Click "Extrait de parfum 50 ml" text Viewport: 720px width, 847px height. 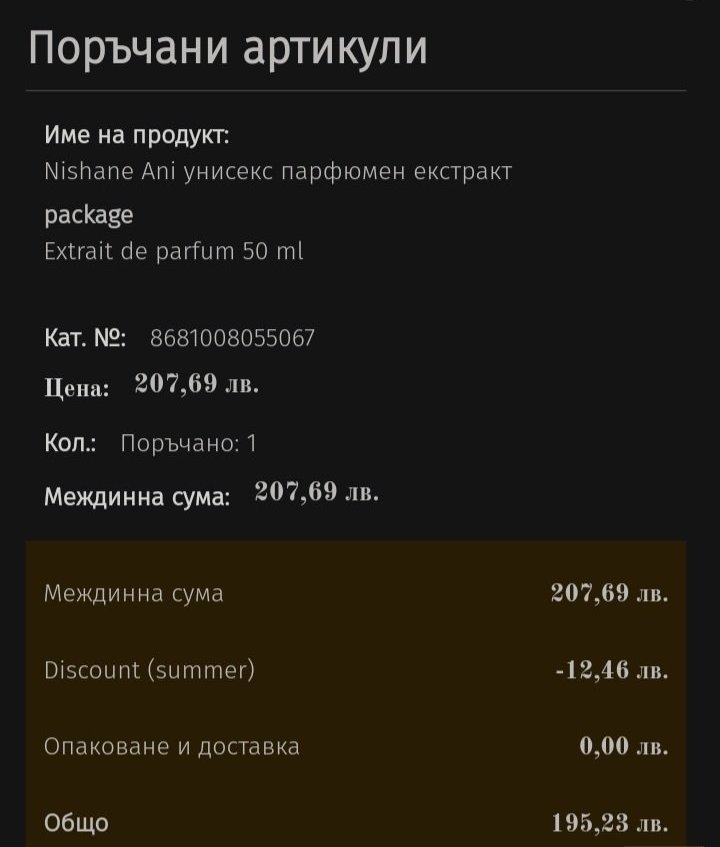click(173, 251)
